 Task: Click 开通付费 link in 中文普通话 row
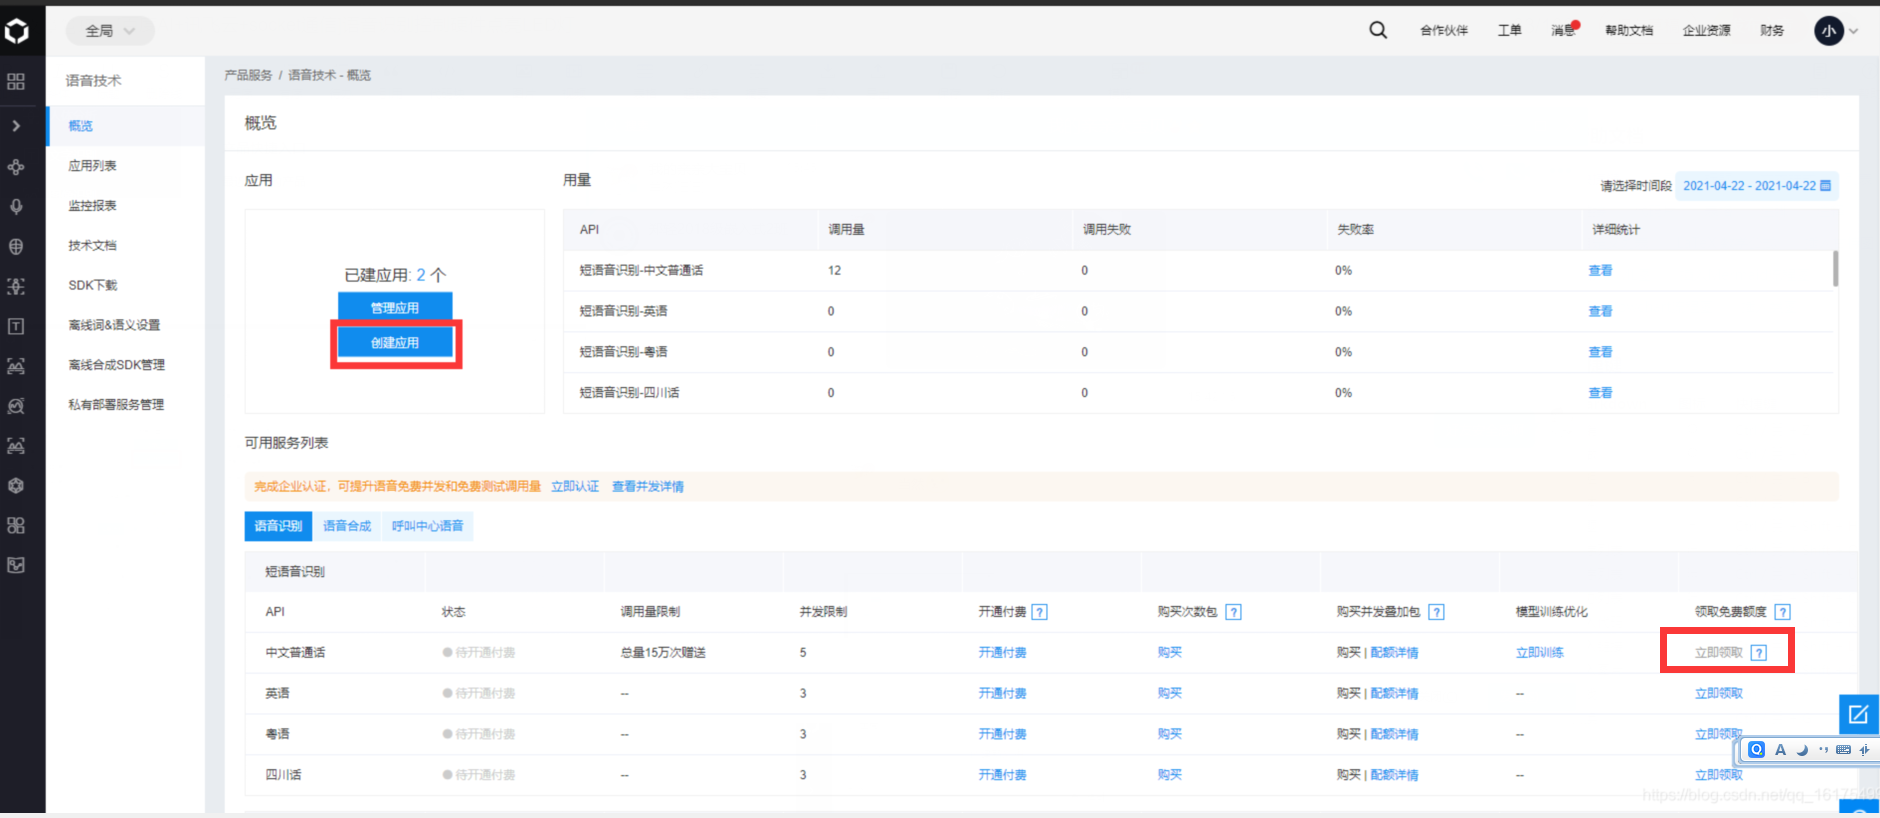(1002, 653)
